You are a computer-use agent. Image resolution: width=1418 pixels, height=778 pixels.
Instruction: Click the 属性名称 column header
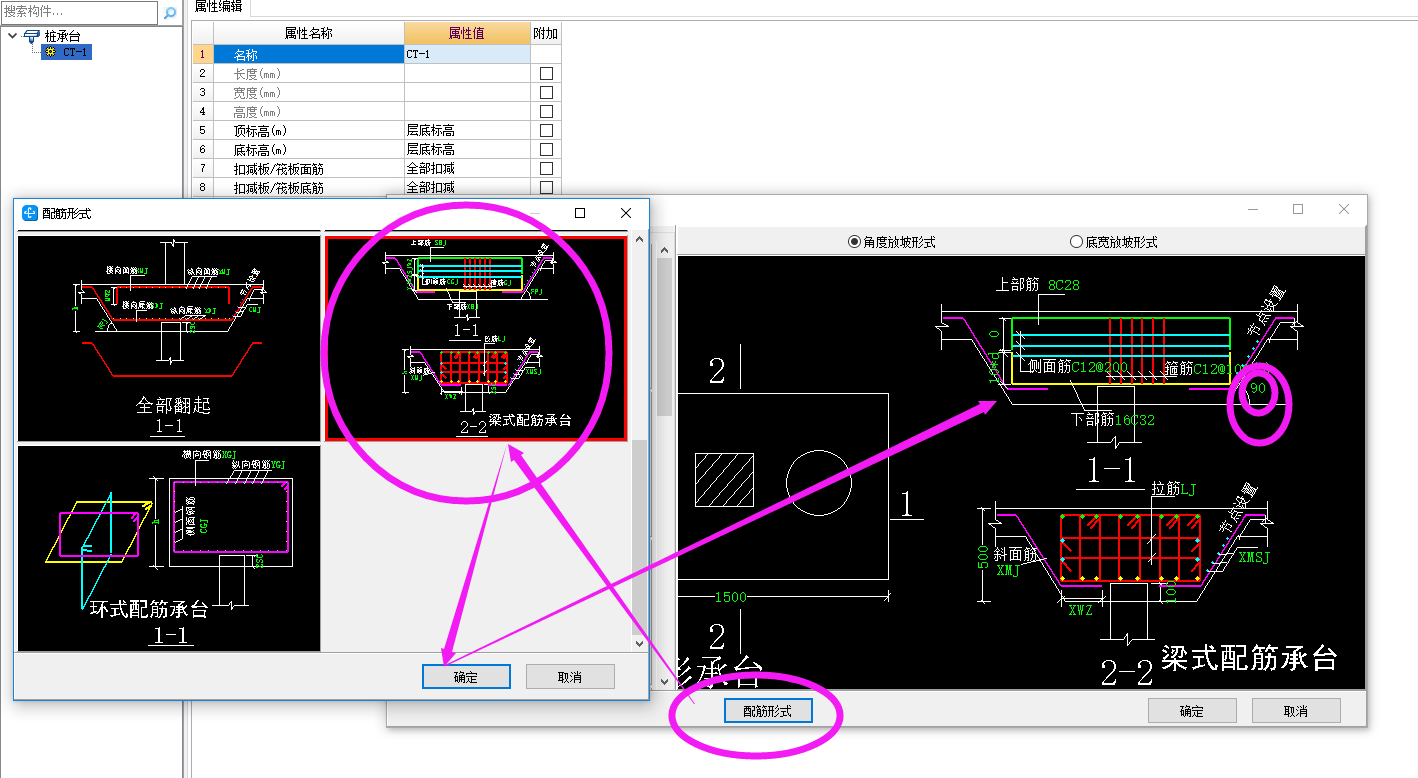[308, 33]
